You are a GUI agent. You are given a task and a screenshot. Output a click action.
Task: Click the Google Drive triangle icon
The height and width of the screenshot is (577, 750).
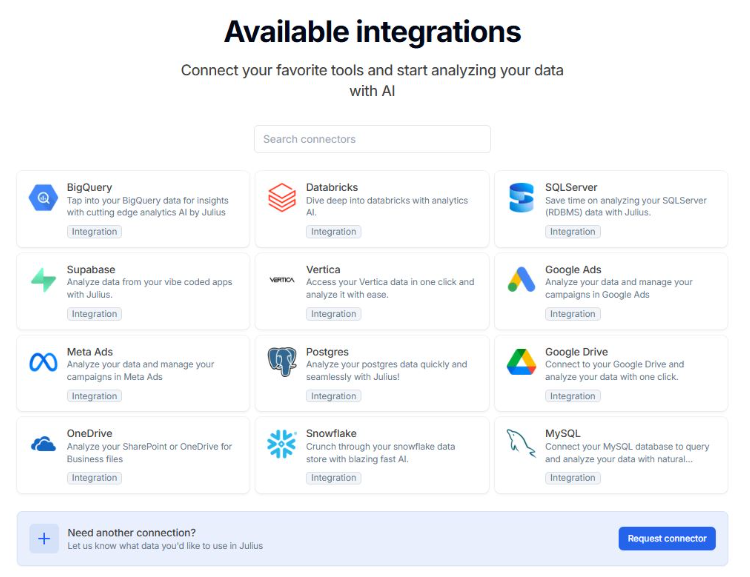tap(521, 362)
